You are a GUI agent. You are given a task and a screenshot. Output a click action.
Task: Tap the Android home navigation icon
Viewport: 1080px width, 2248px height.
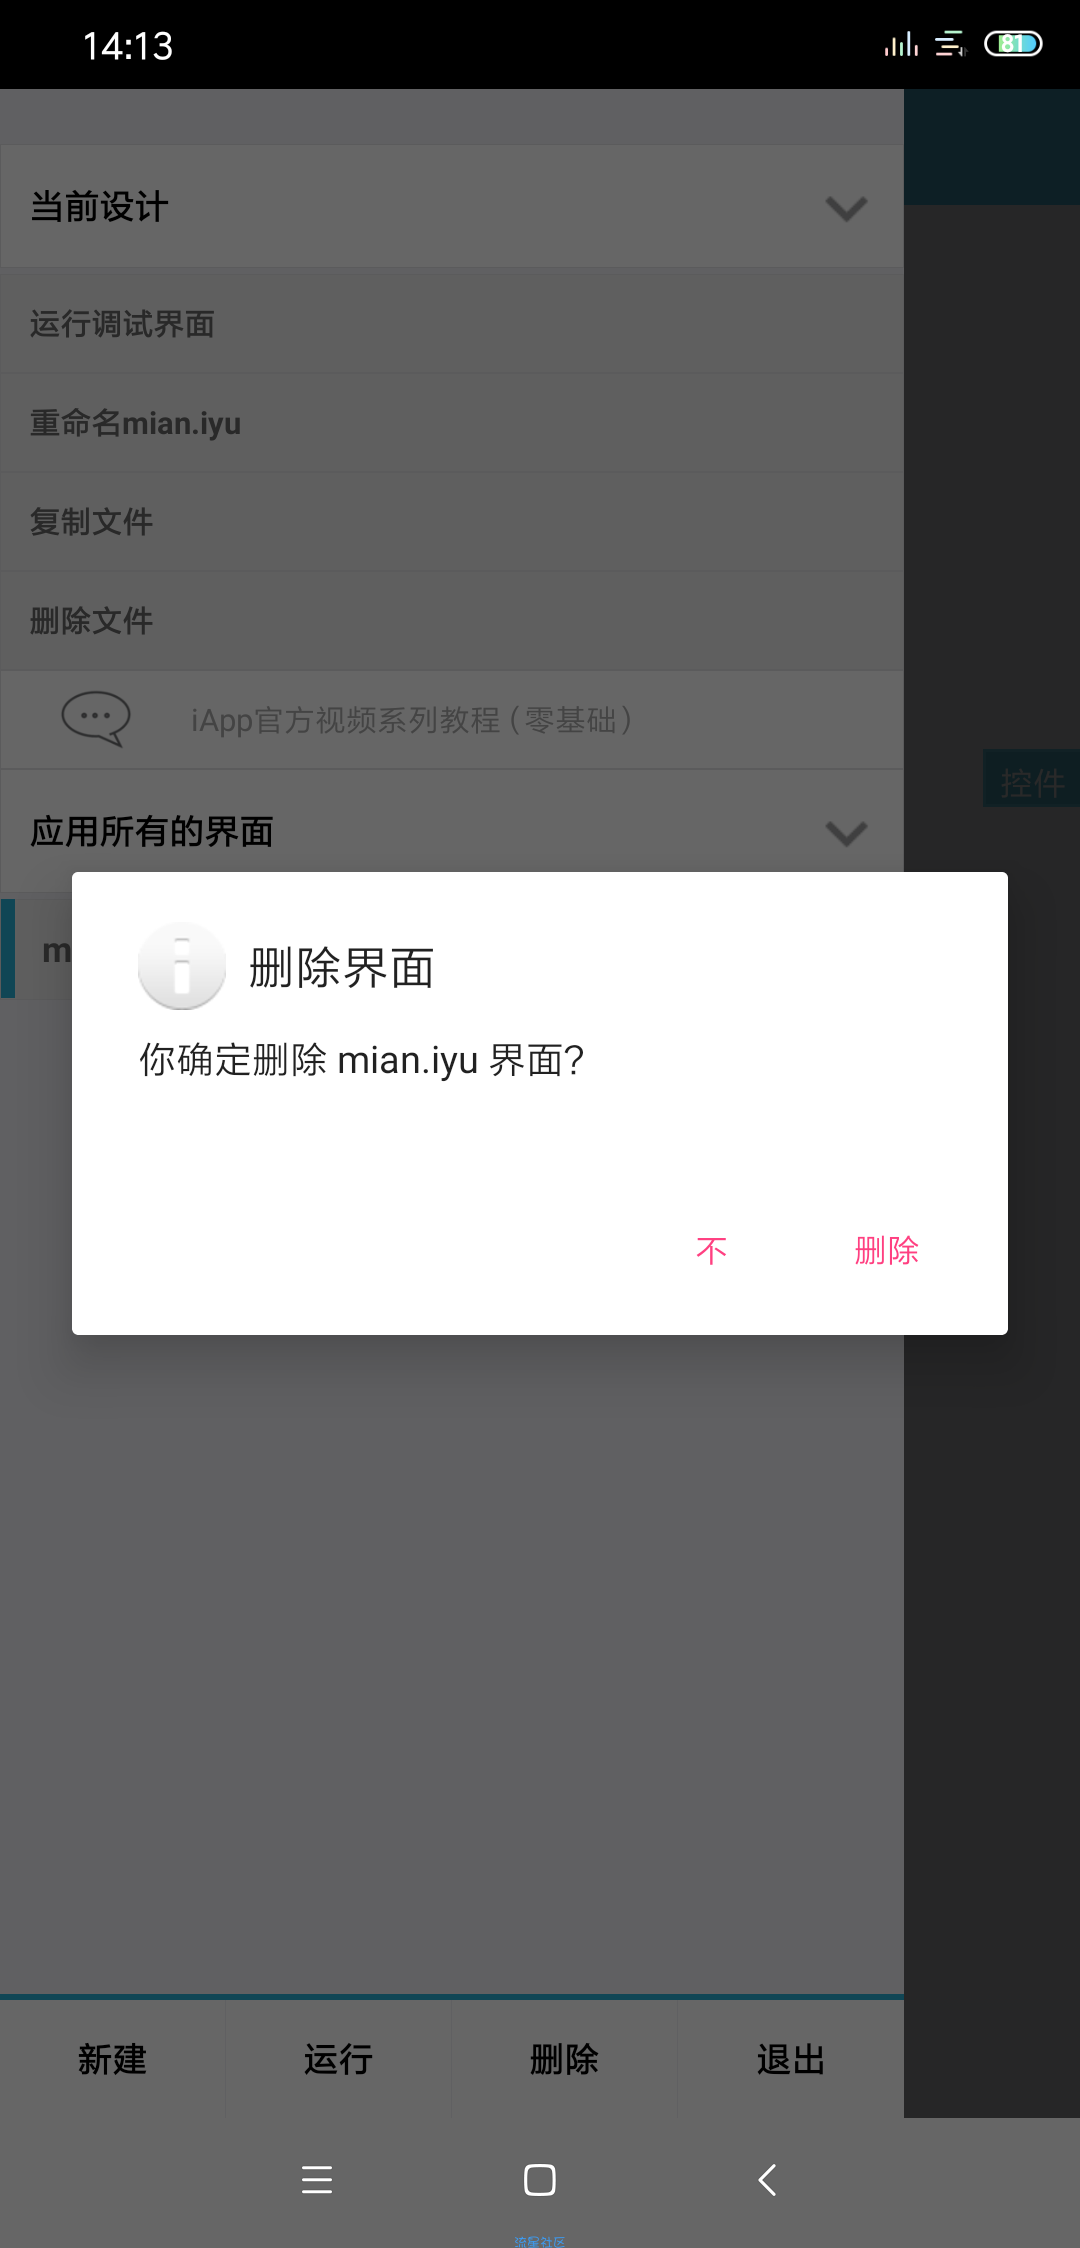coord(540,2180)
